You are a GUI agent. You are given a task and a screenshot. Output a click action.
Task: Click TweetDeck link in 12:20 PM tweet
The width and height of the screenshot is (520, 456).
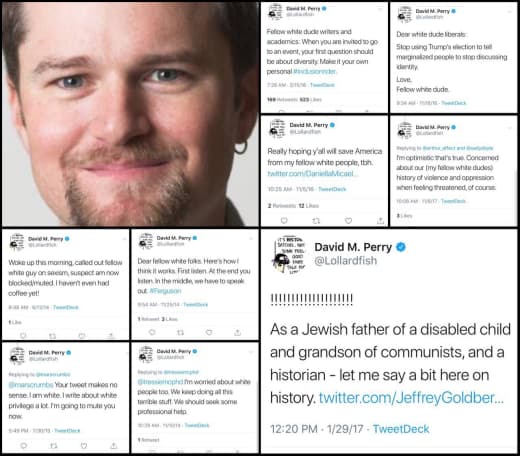click(x=401, y=429)
